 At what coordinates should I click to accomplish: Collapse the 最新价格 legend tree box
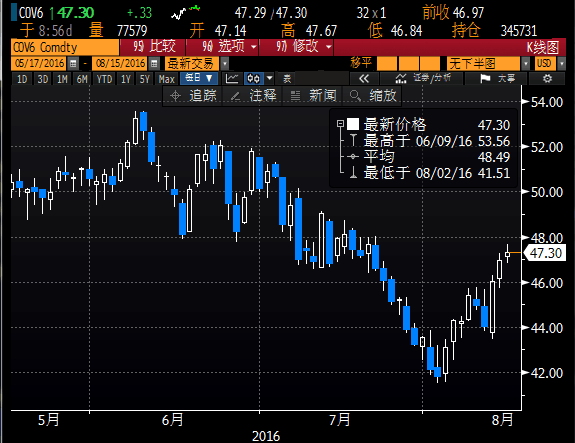(x=340, y=124)
